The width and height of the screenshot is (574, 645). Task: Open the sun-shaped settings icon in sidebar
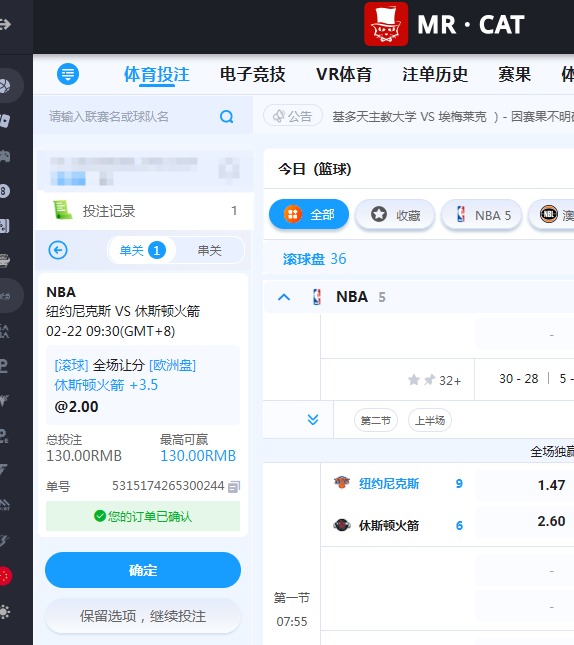[x=5, y=612]
